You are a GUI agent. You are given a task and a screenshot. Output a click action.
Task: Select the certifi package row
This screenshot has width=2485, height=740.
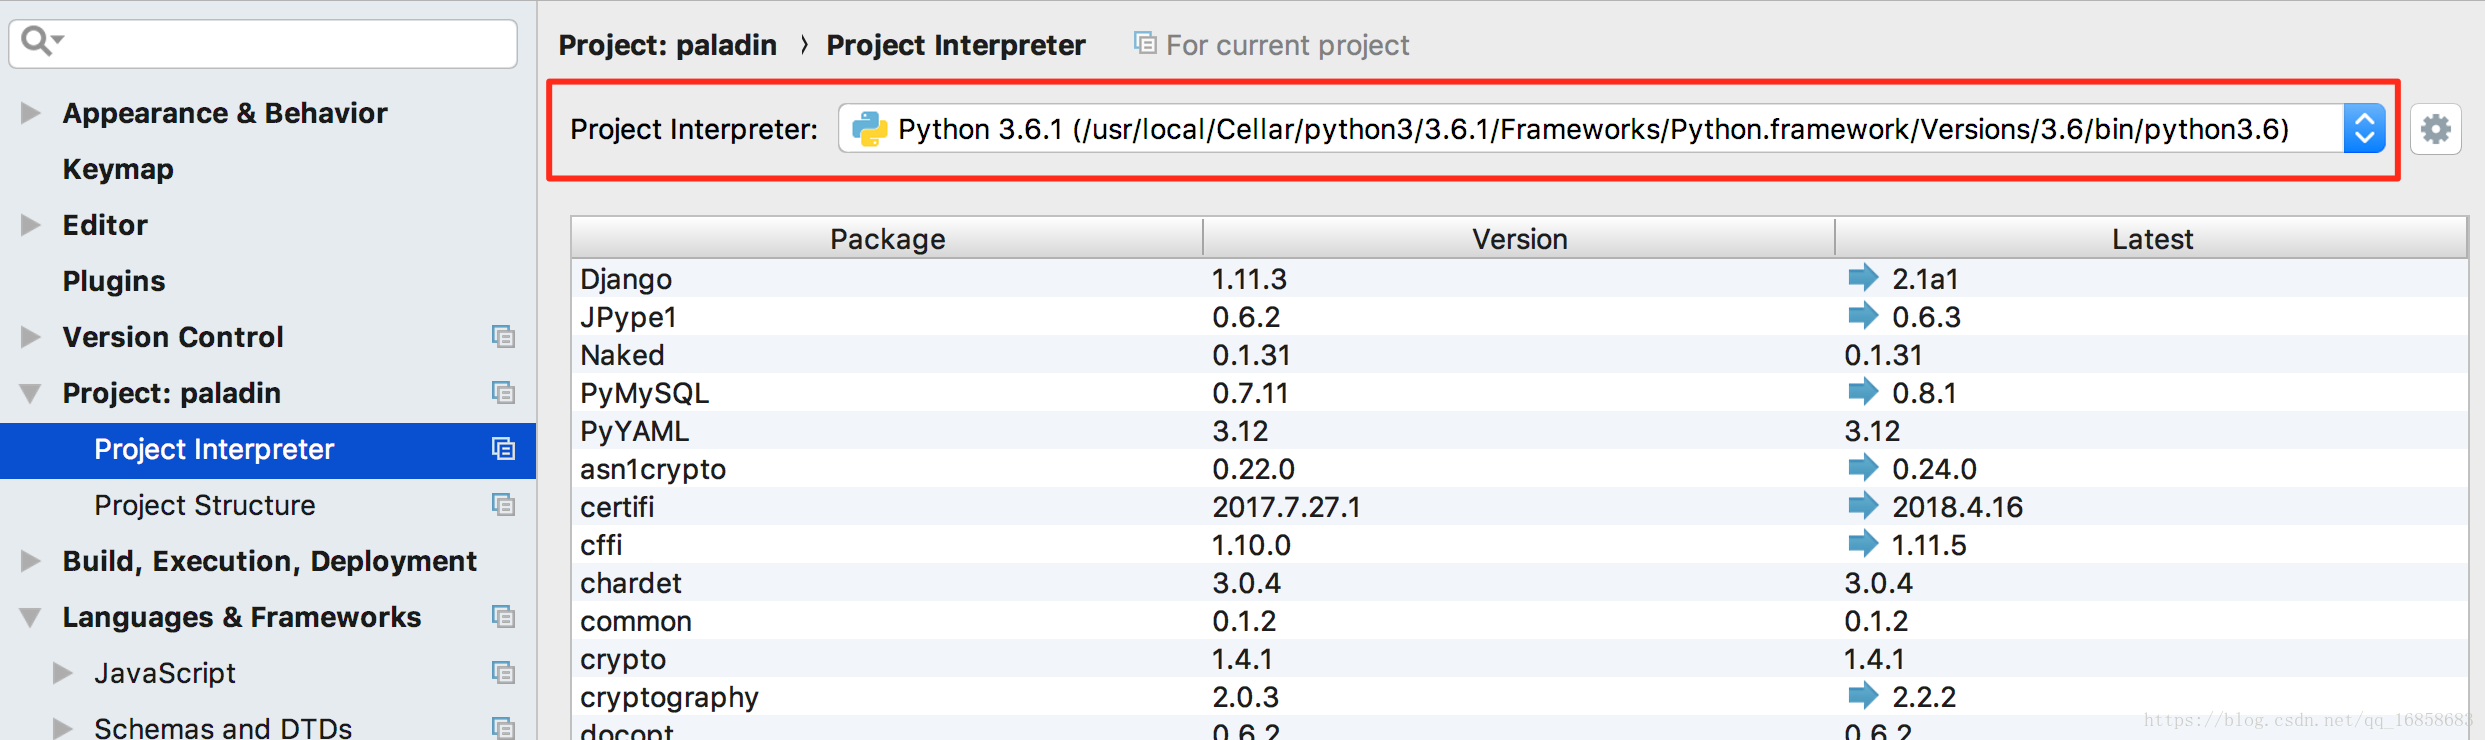[x=1519, y=507]
